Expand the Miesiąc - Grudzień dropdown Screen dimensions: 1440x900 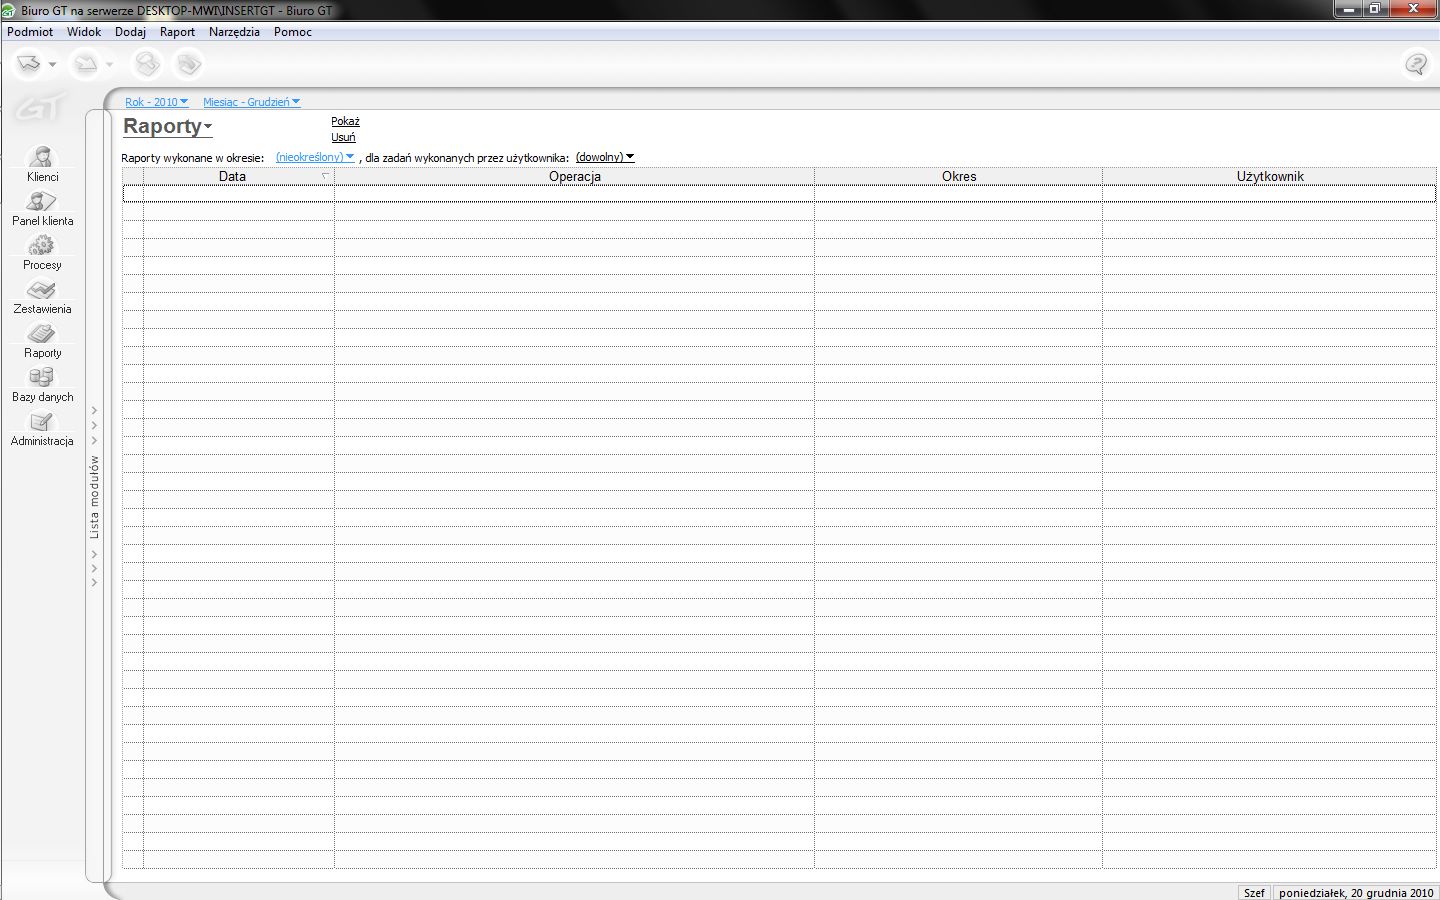pyautogui.click(x=252, y=102)
